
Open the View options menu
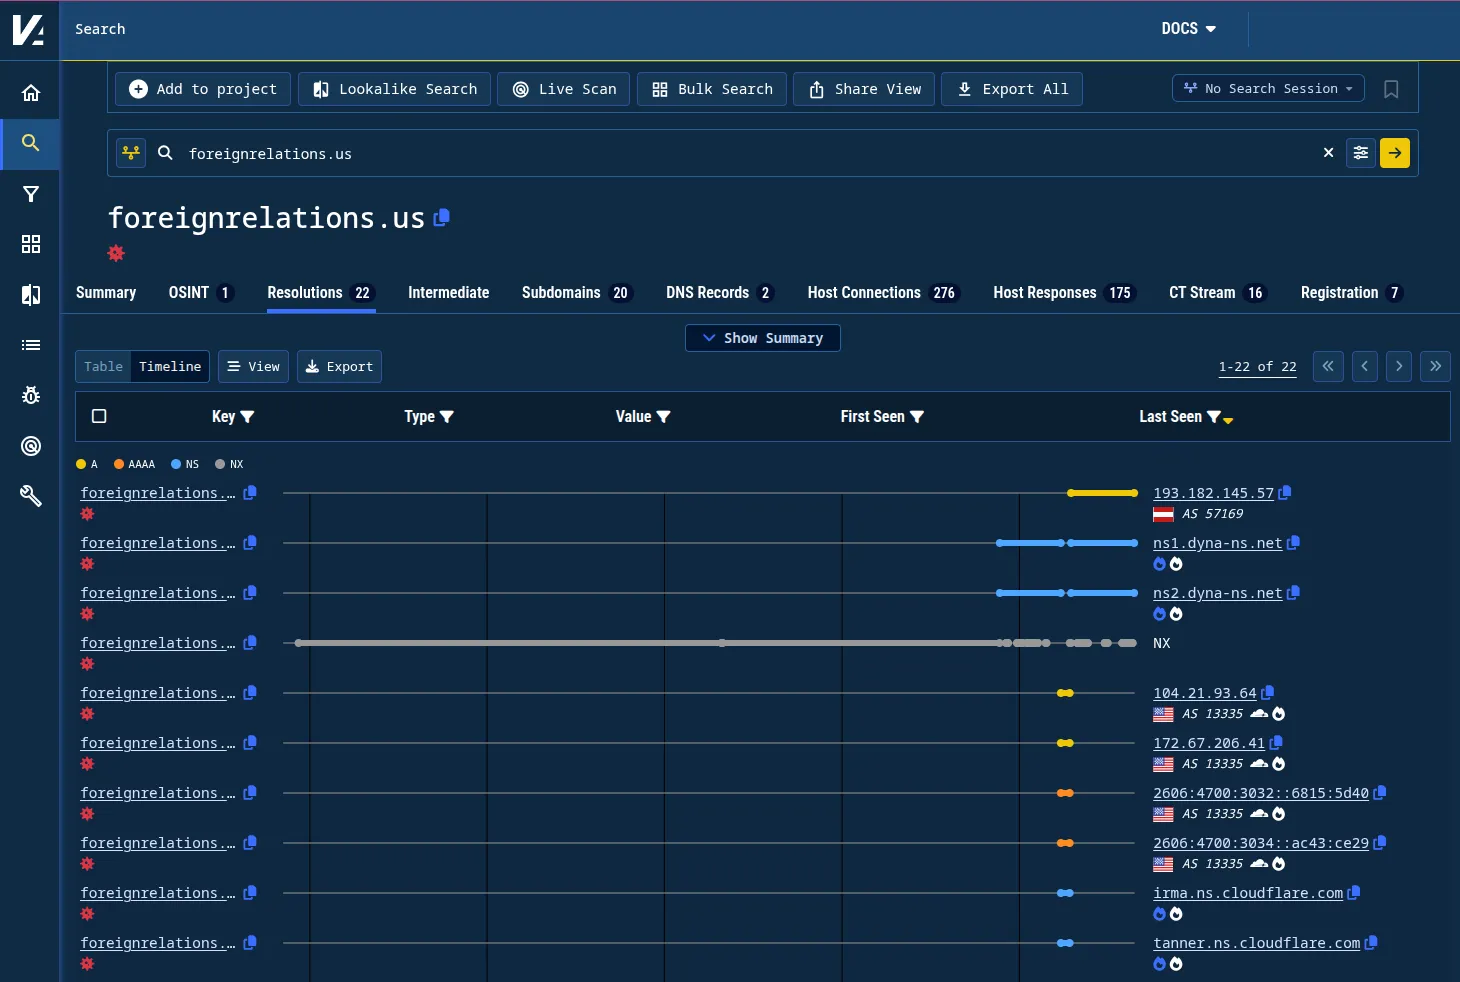click(x=254, y=366)
